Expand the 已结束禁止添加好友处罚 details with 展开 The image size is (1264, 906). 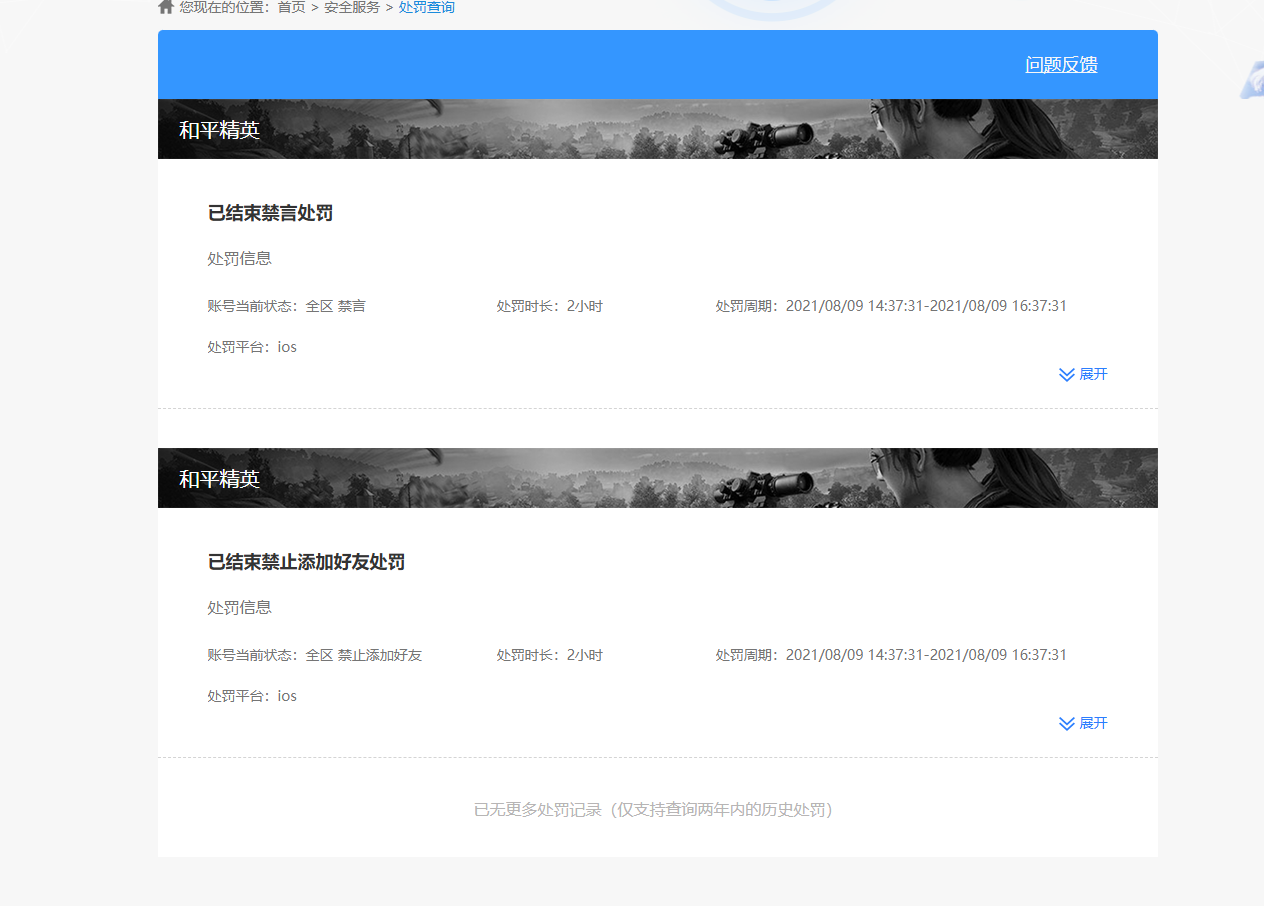(1093, 723)
